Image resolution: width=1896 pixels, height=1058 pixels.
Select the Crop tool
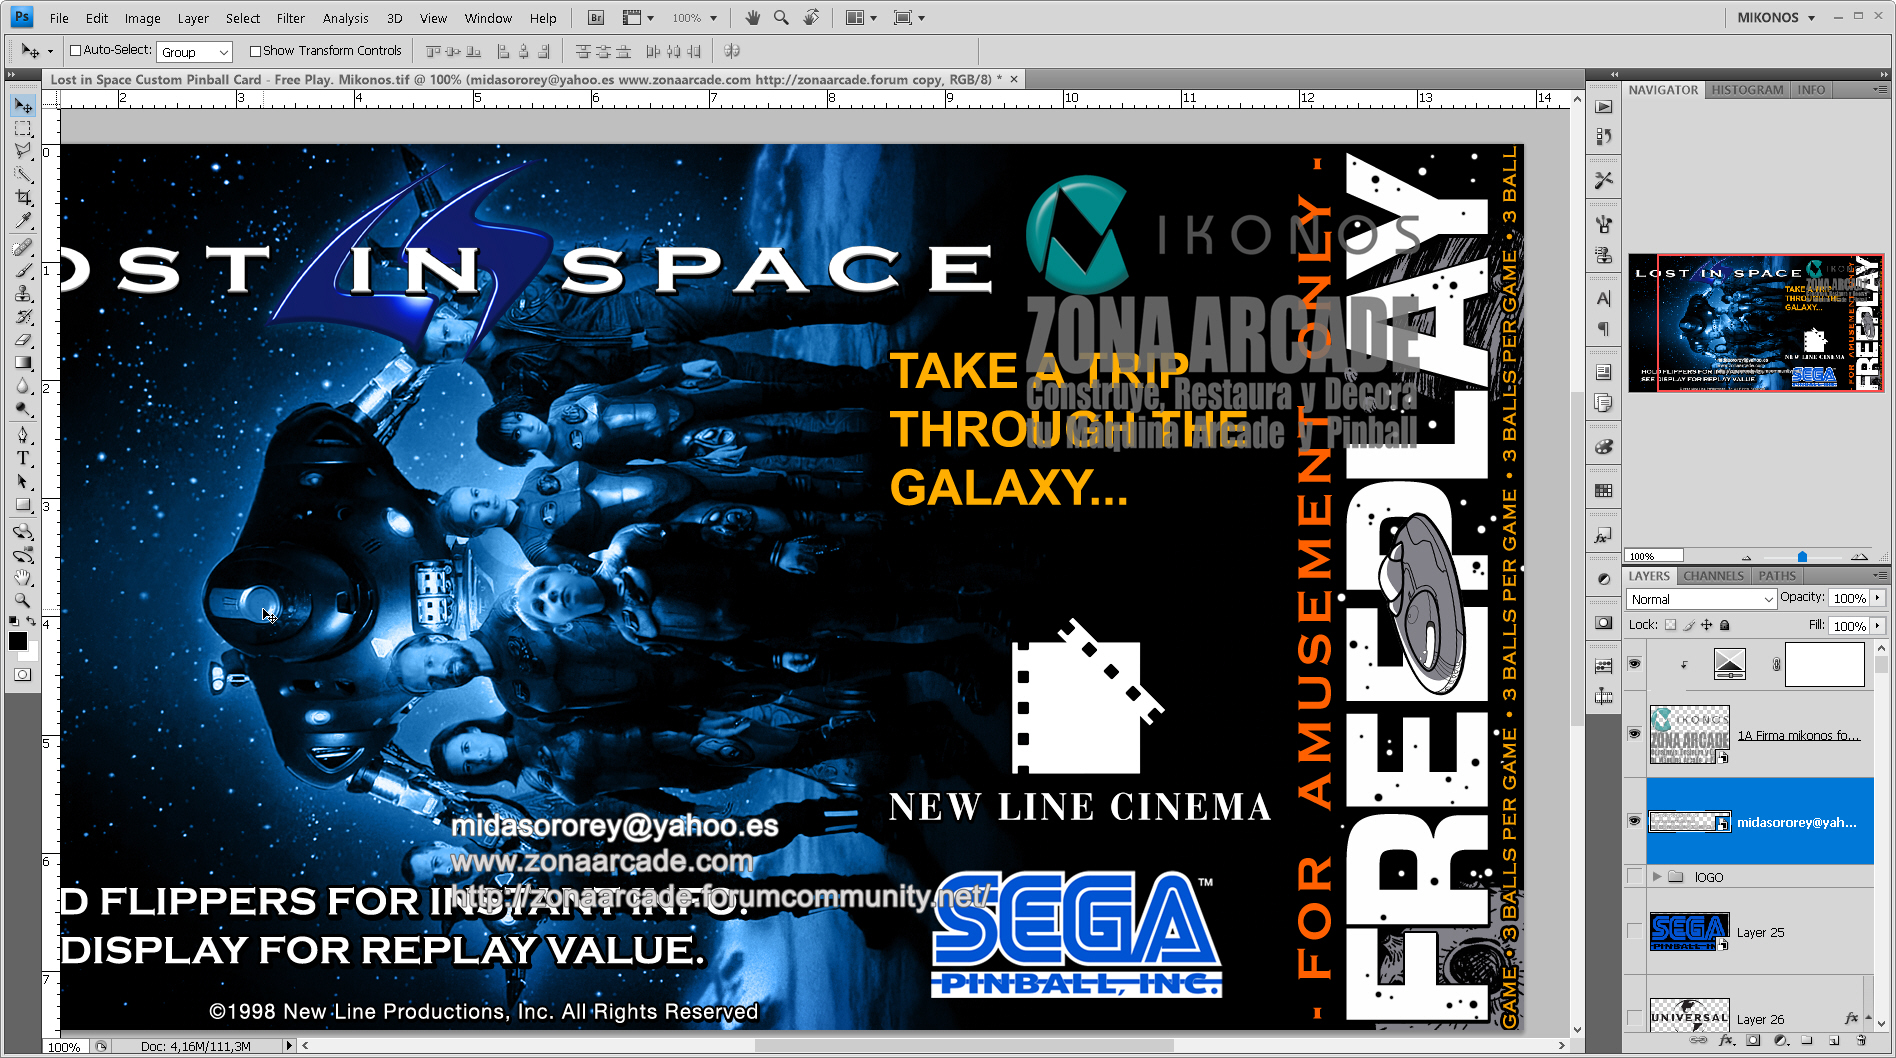pyautogui.click(x=23, y=198)
